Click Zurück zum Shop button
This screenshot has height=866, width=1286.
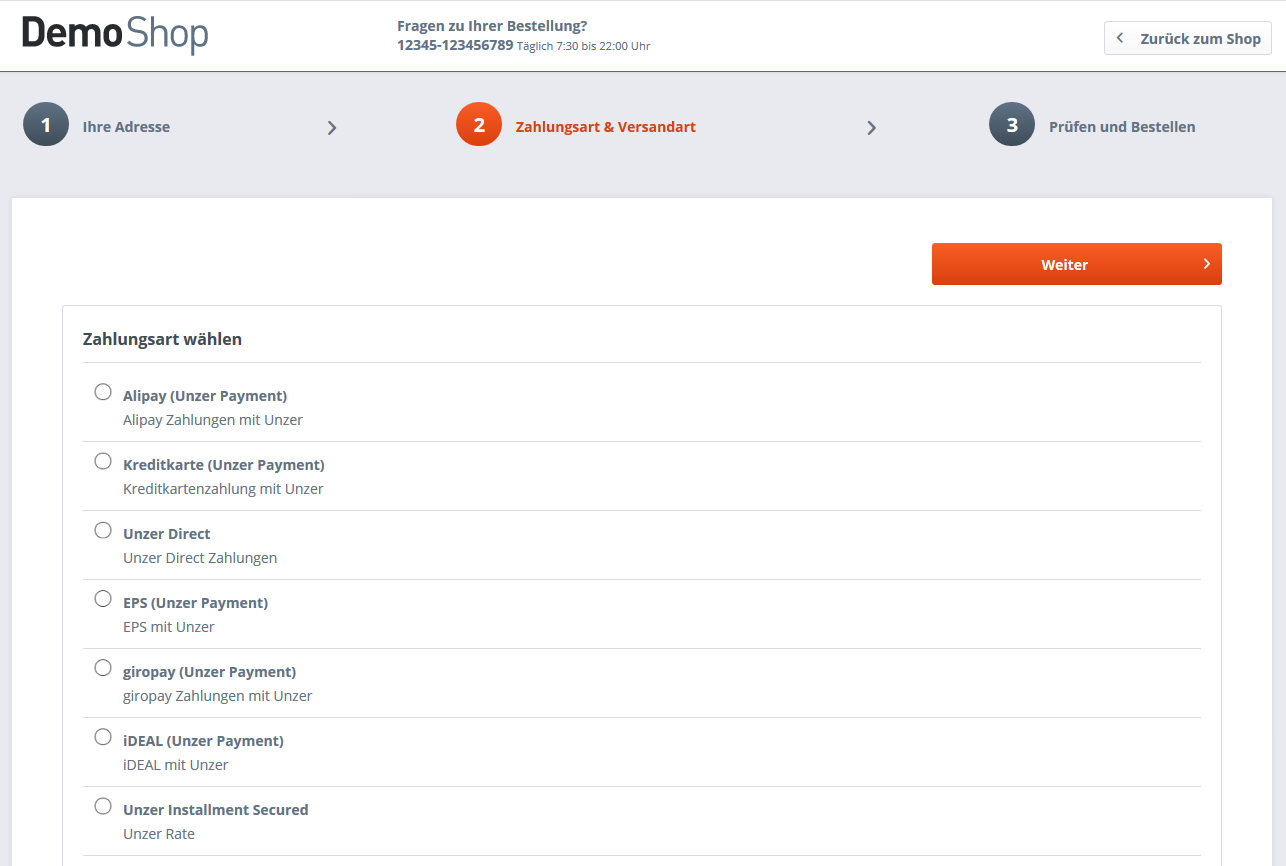pyautogui.click(x=1188, y=38)
